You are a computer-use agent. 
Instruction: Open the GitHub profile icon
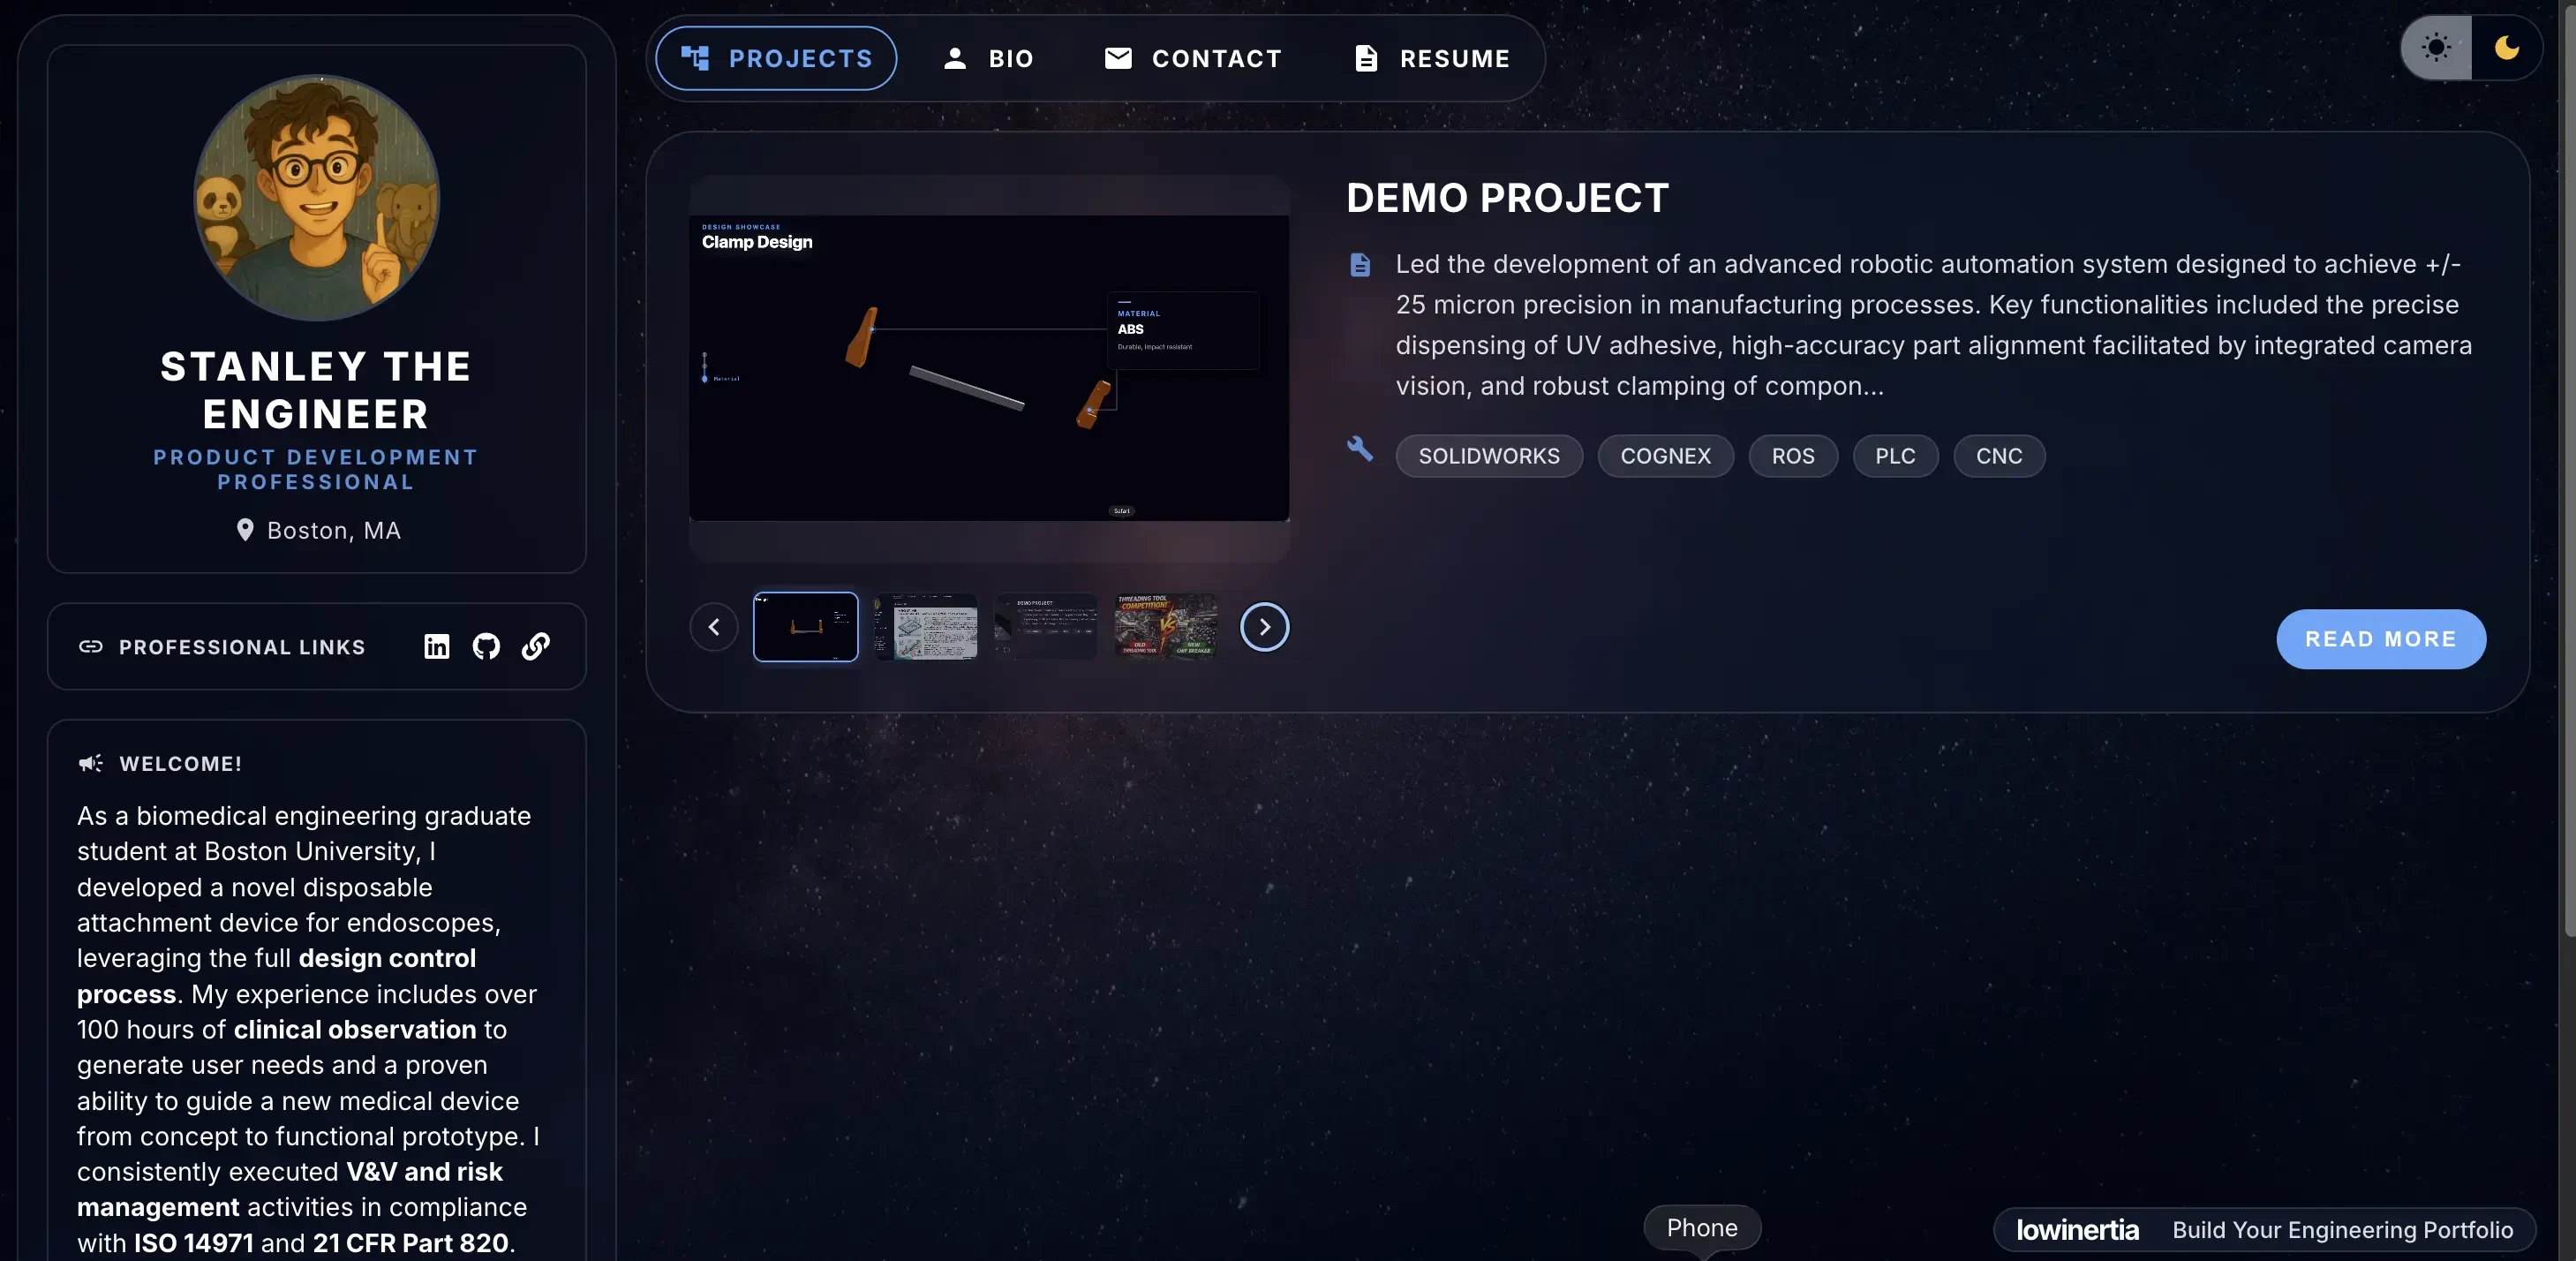(485, 647)
